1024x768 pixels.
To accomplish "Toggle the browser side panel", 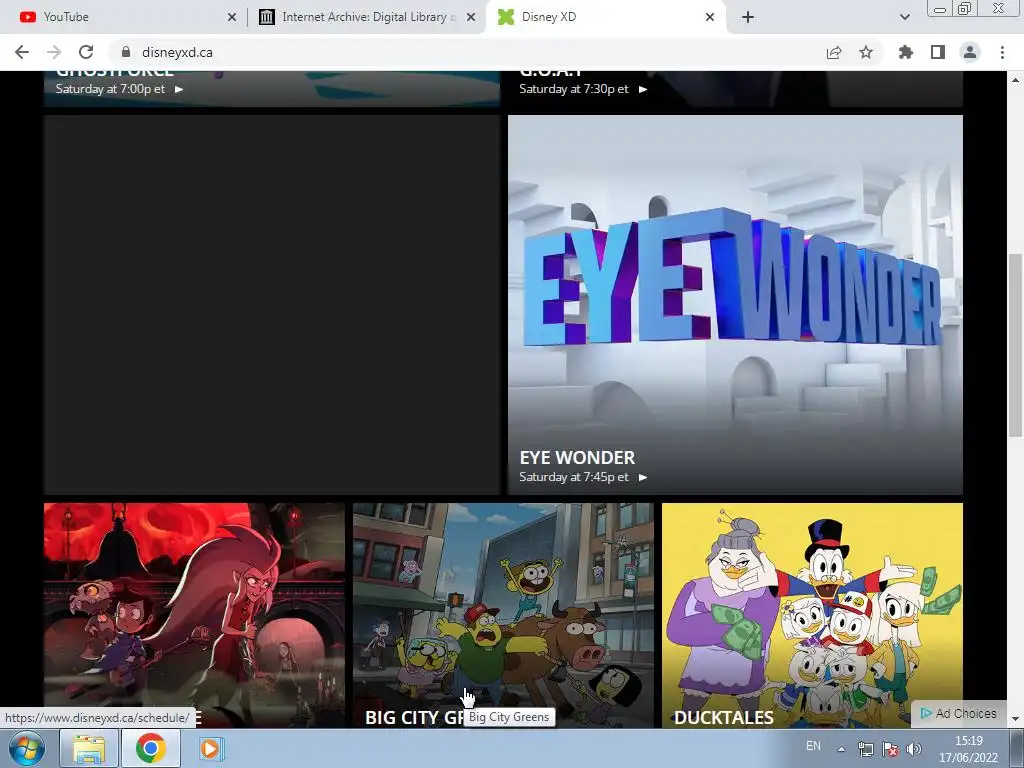I will pos(938,52).
